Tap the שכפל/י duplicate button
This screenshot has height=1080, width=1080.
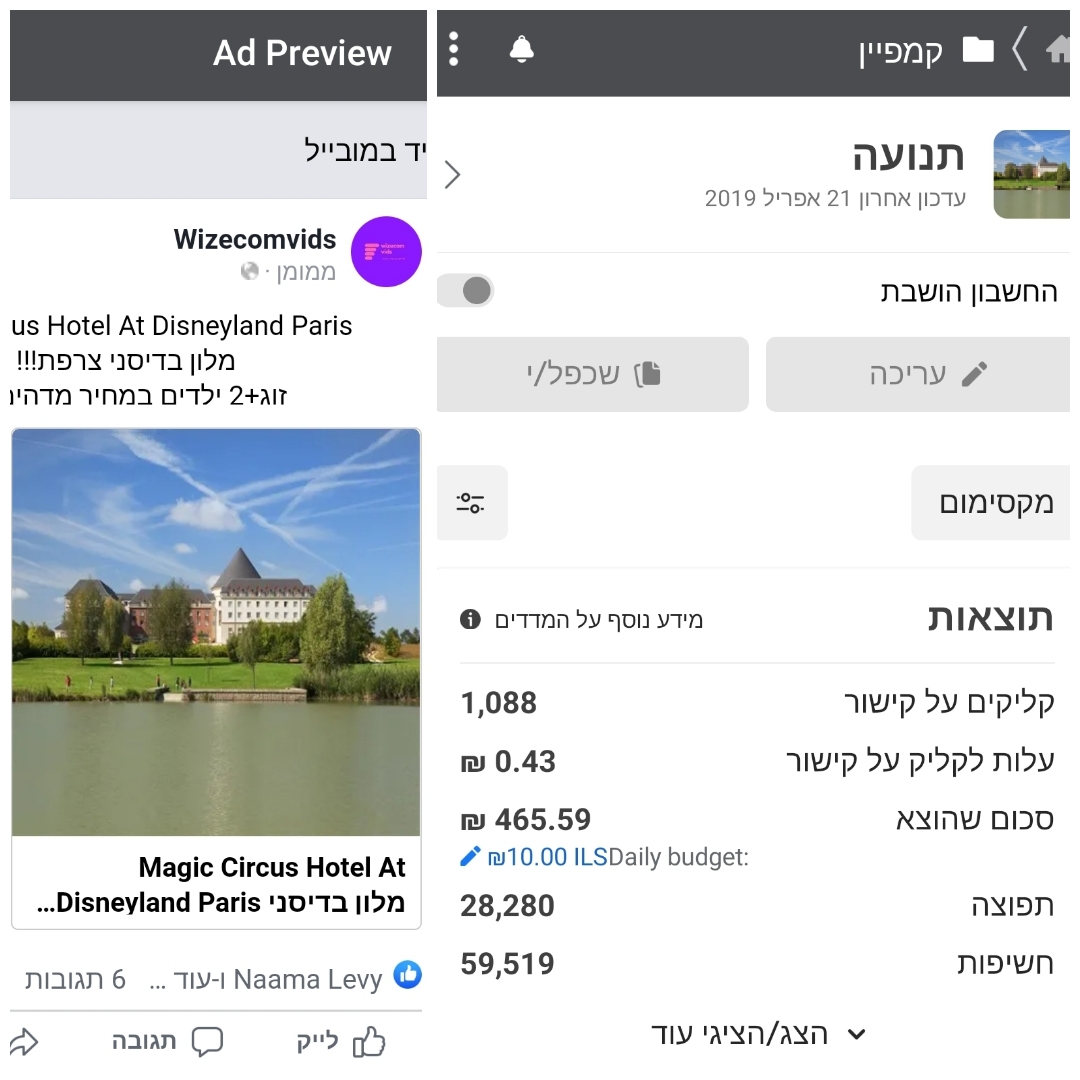pos(592,374)
